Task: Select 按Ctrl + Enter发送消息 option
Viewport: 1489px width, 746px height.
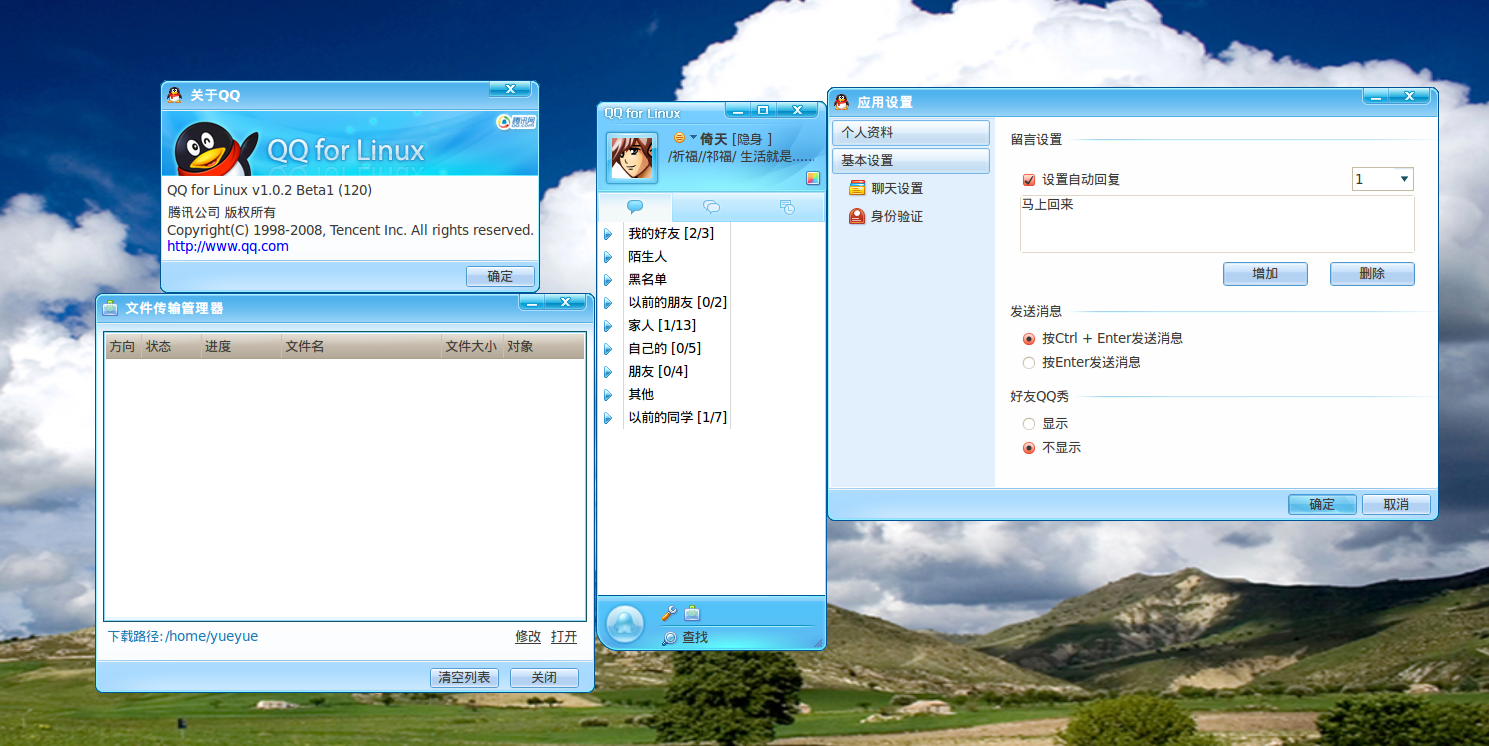Action: click(x=1029, y=339)
